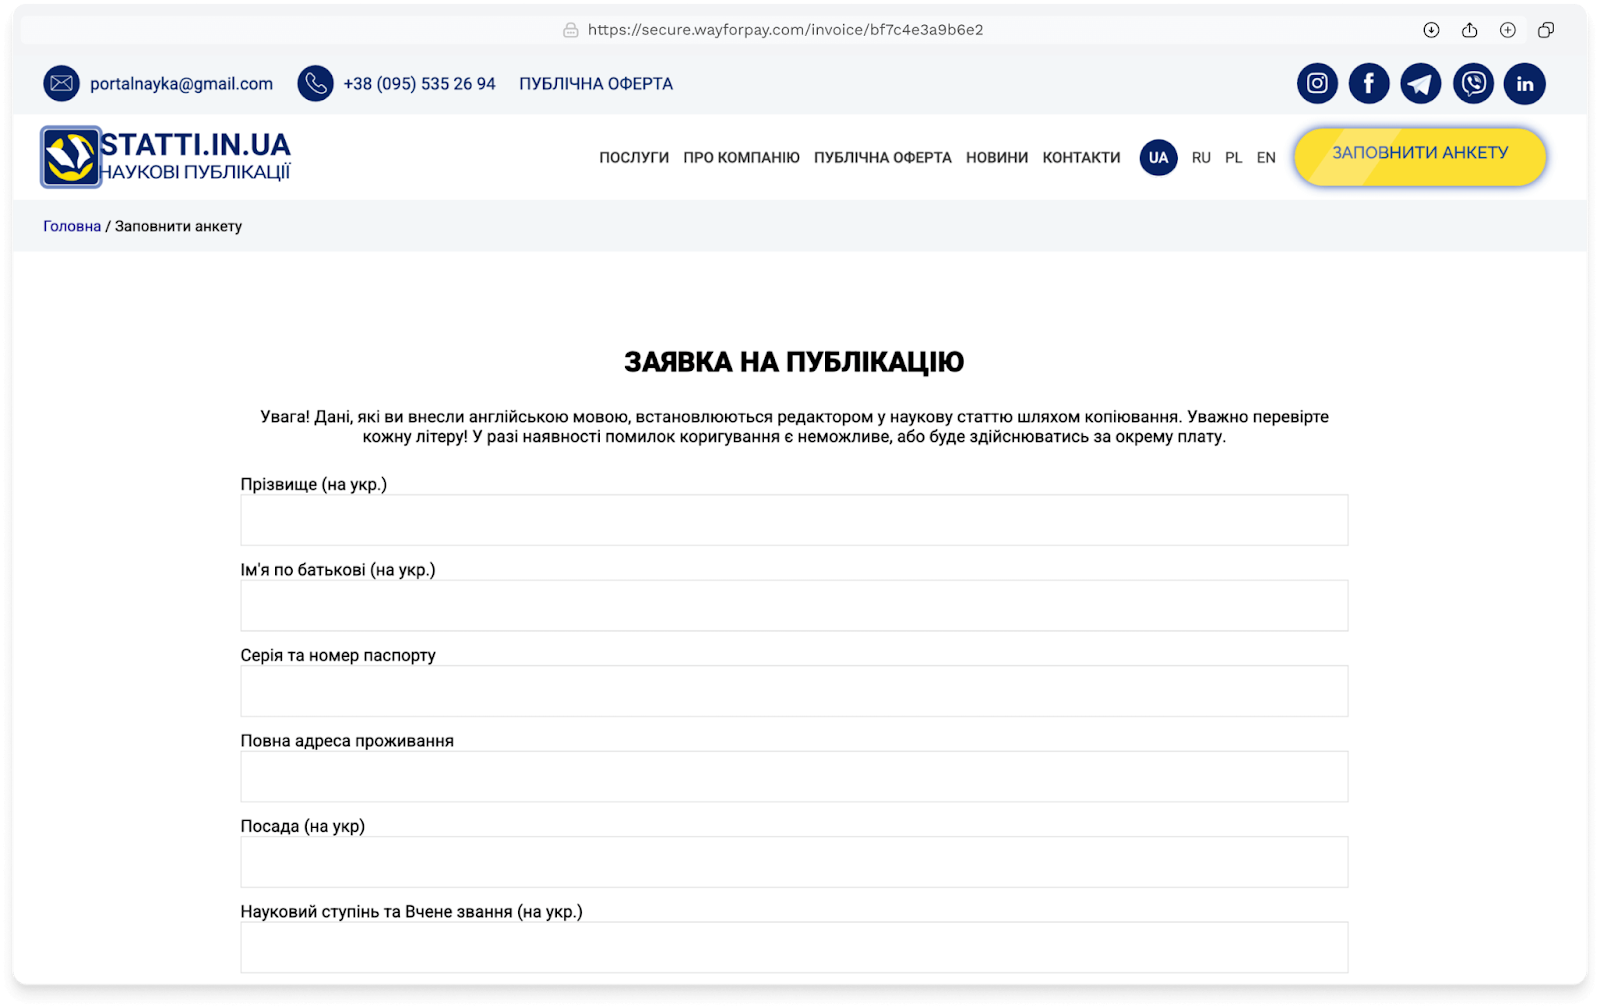Image resolution: width=1600 pixels, height=1007 pixels.
Task: Open the Viber social icon
Action: coord(1473,84)
